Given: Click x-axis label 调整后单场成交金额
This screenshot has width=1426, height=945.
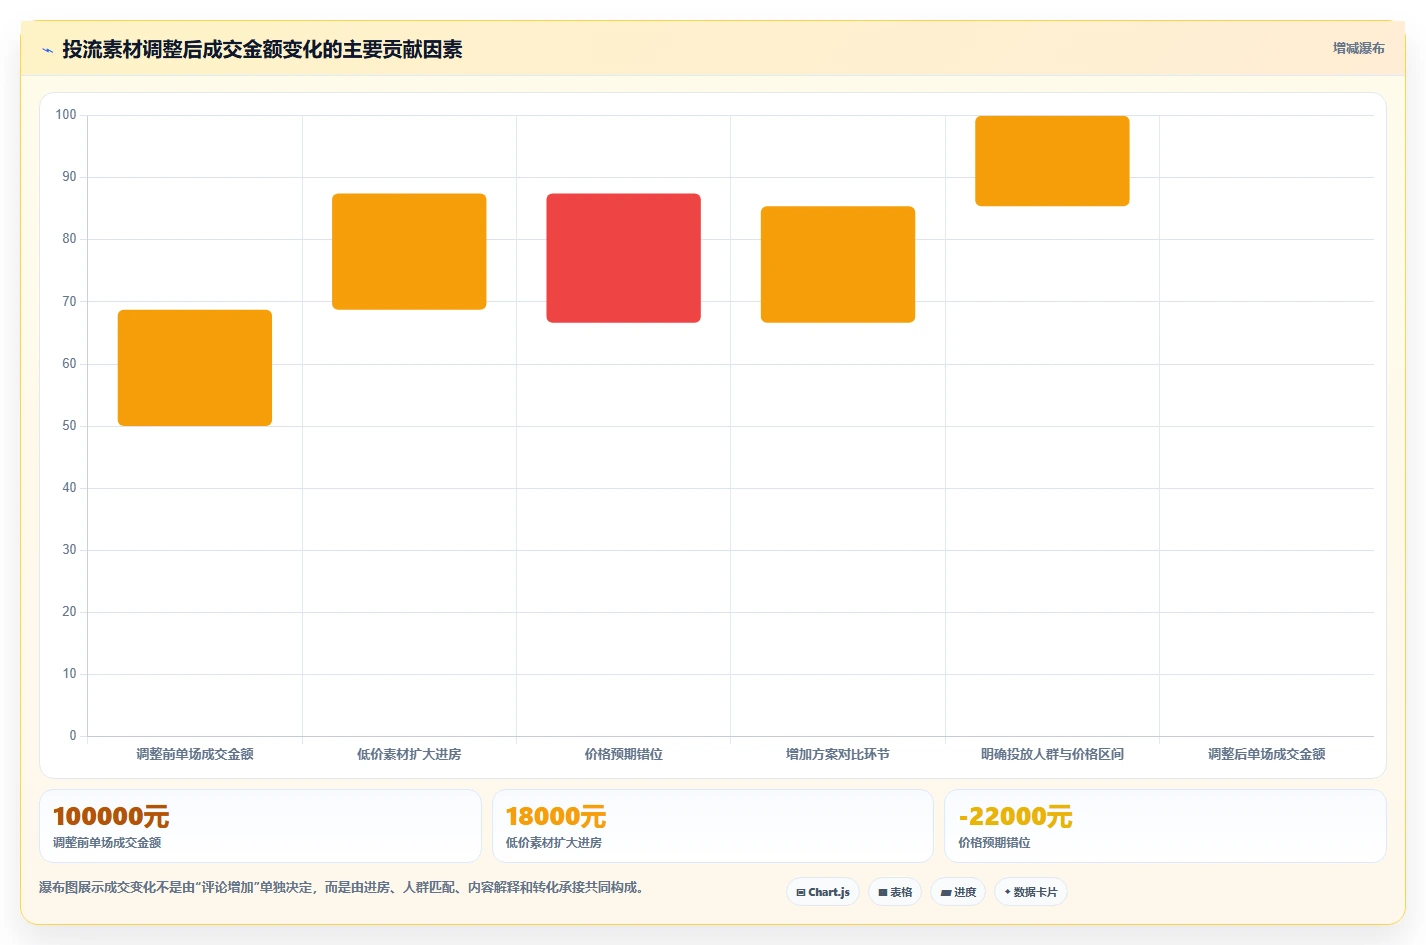Looking at the screenshot, I should click(x=1266, y=754).
